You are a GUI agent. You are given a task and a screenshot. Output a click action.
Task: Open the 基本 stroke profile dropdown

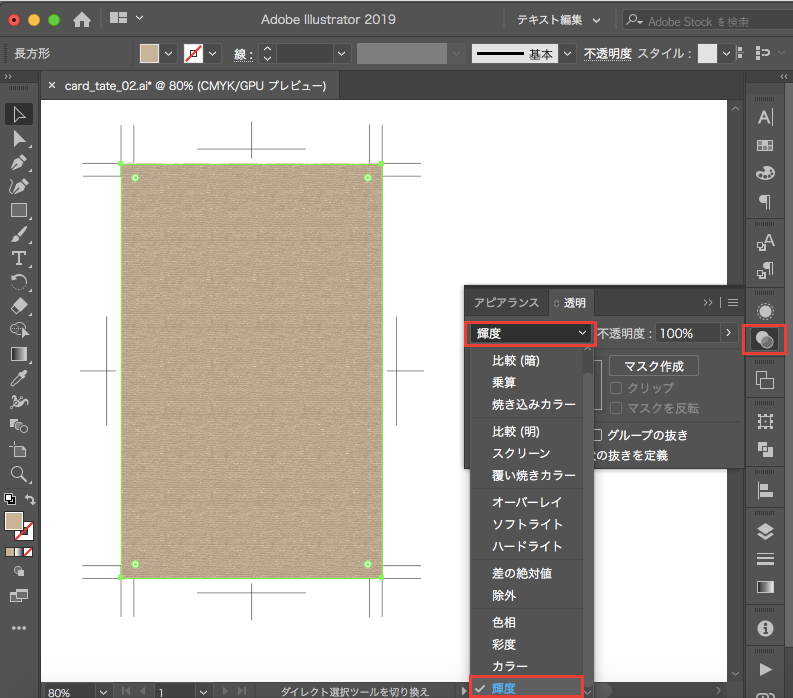pos(568,53)
